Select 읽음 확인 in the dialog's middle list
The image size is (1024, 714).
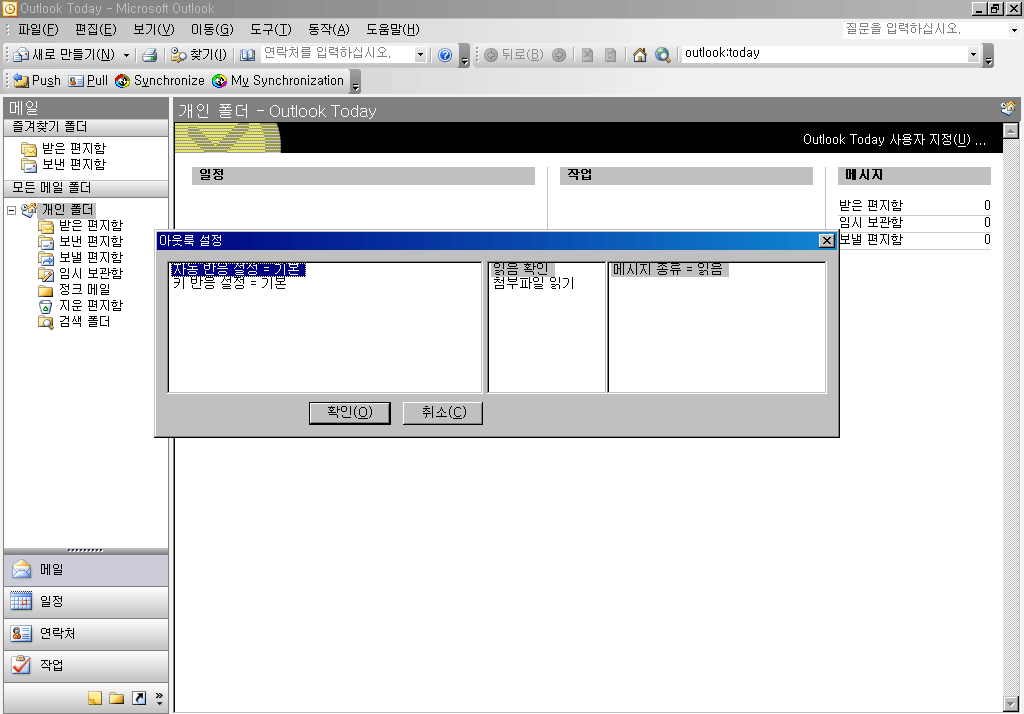click(521, 269)
